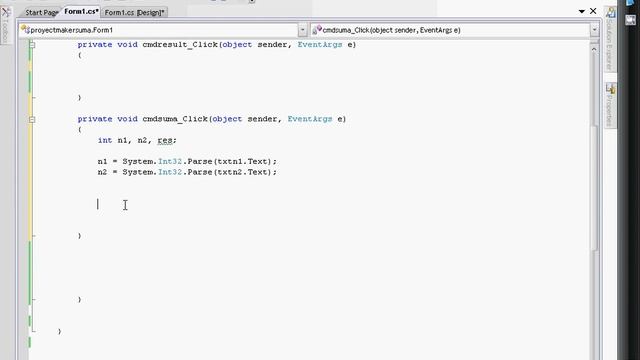Open the Toolbox side panel tab
The image size is (640, 360).
pyautogui.click(x=6, y=25)
